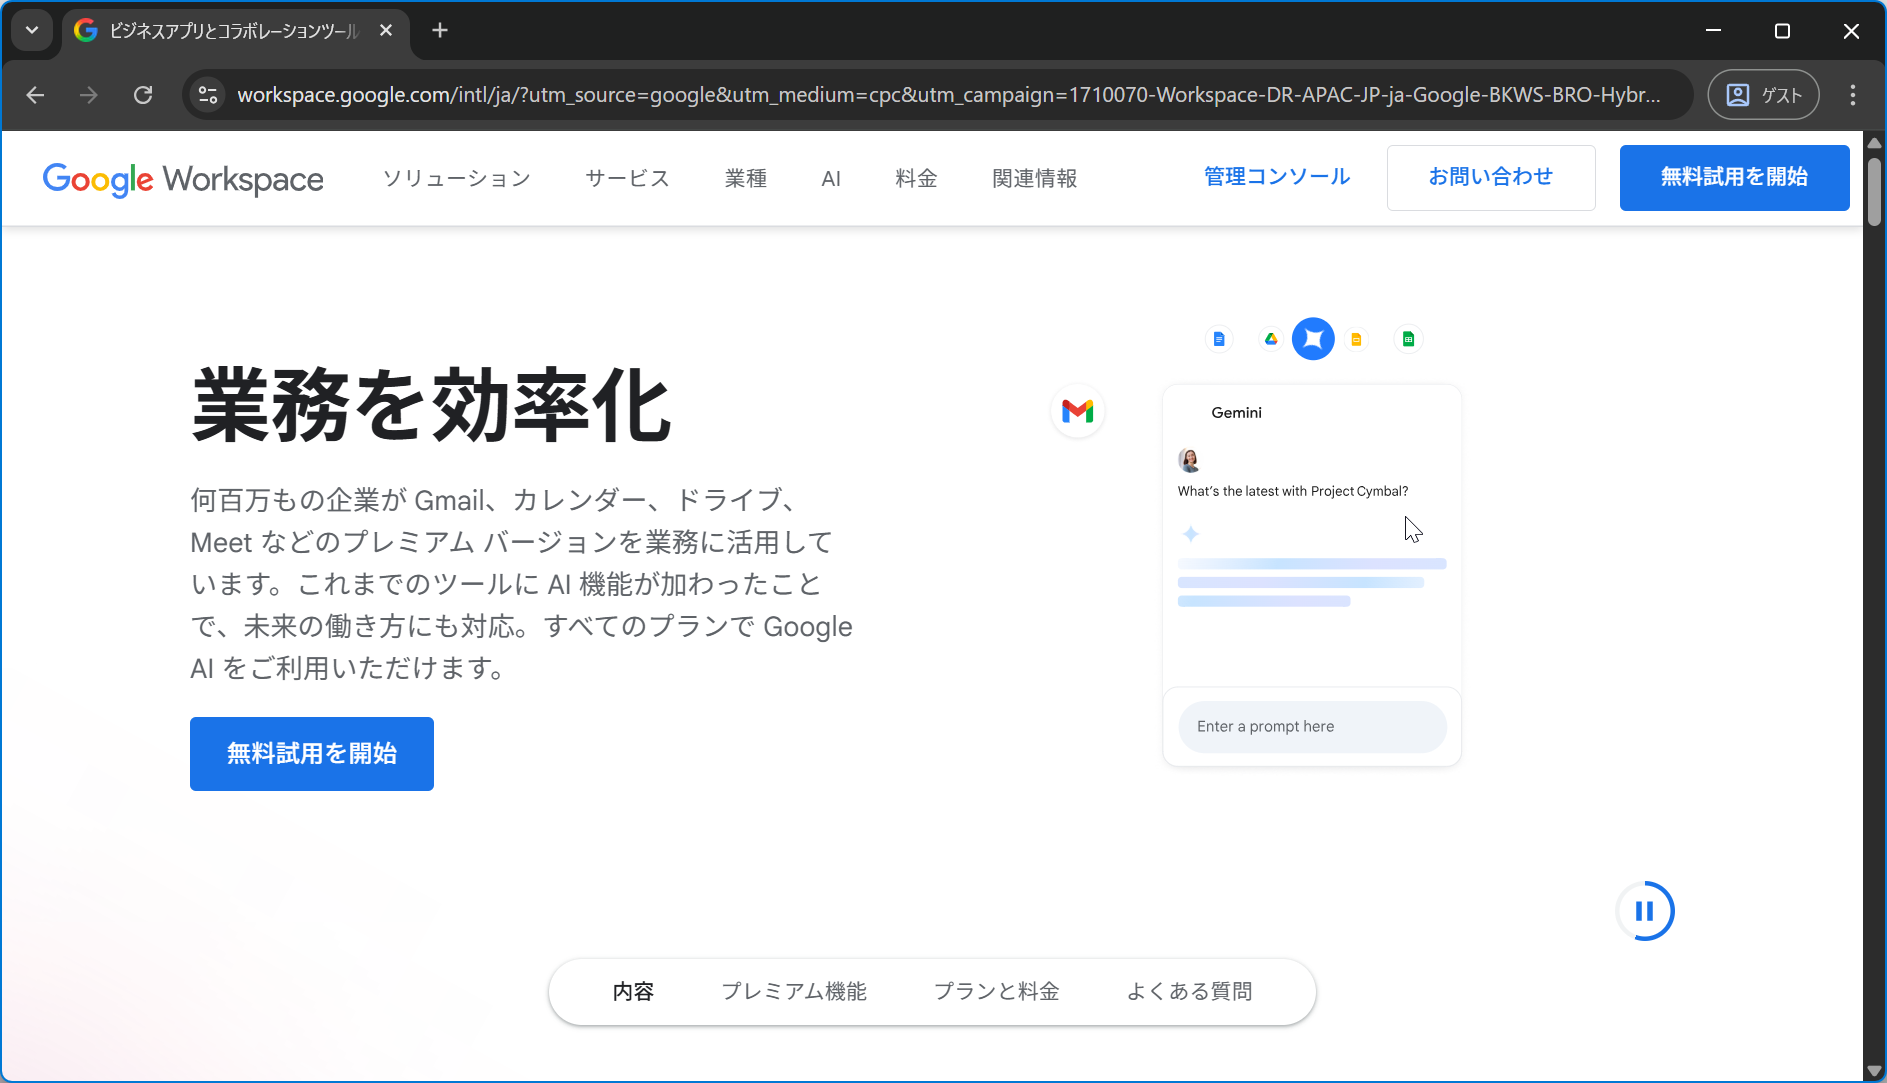
Task: Open the Chrome three-dot menu
Action: (1852, 95)
